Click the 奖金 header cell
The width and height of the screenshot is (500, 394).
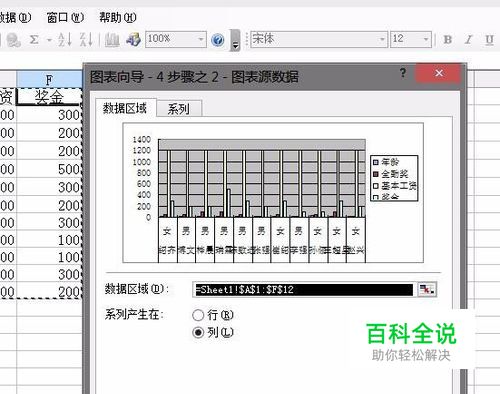click(x=49, y=97)
